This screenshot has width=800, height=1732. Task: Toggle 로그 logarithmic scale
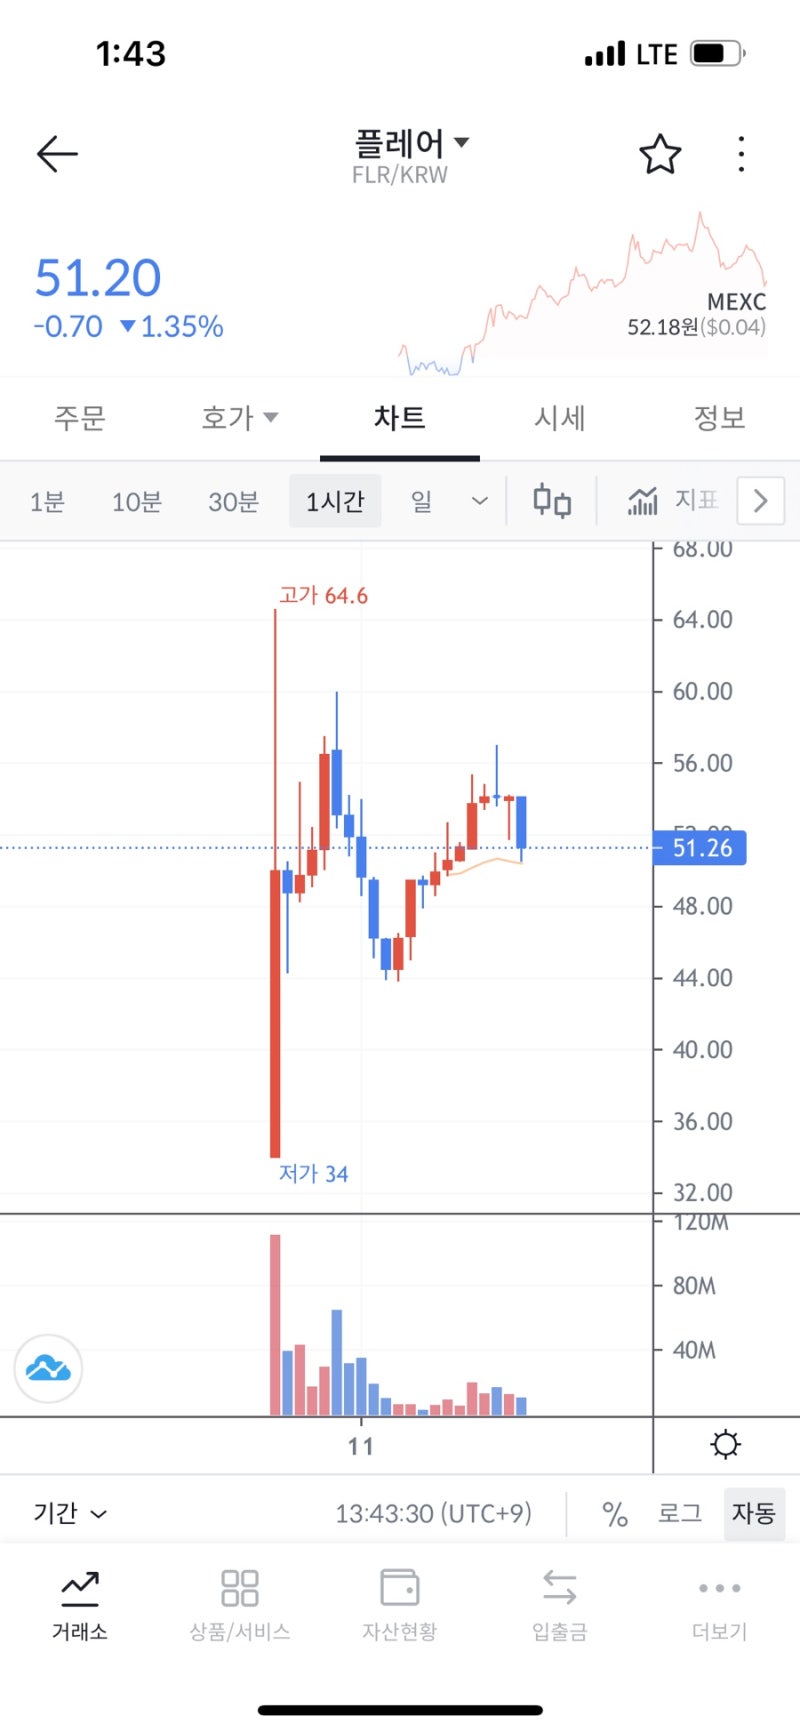679,1514
